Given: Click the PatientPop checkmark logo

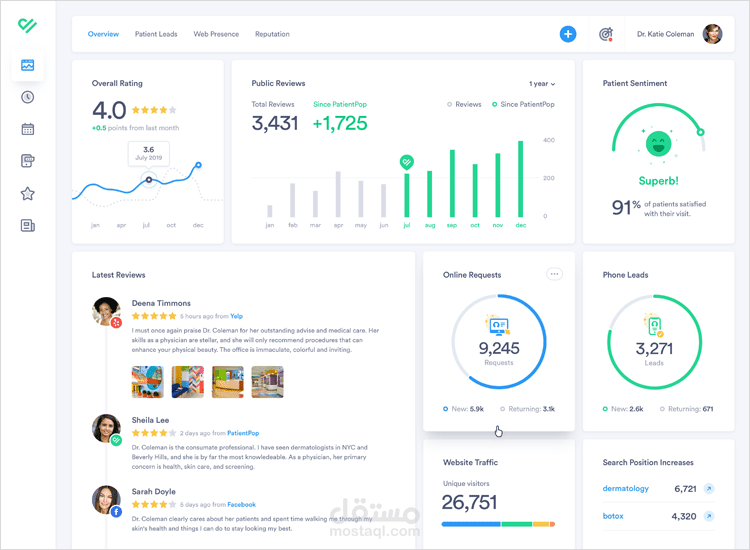Looking at the screenshot, I should tap(27, 25).
